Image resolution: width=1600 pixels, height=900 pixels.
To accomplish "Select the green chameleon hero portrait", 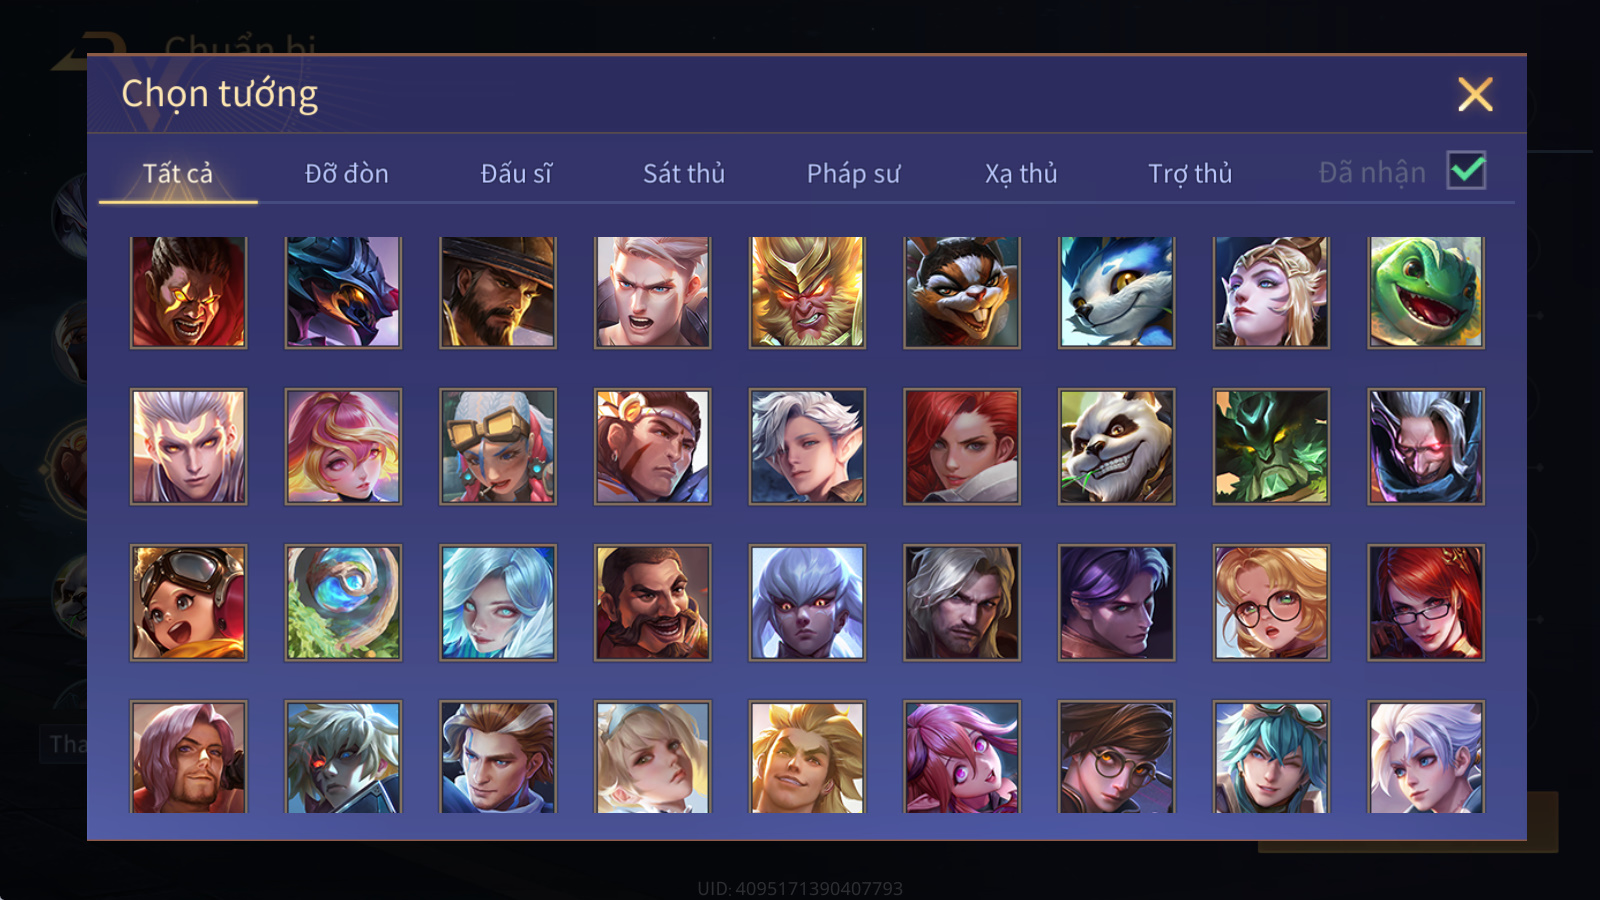I will [1426, 292].
